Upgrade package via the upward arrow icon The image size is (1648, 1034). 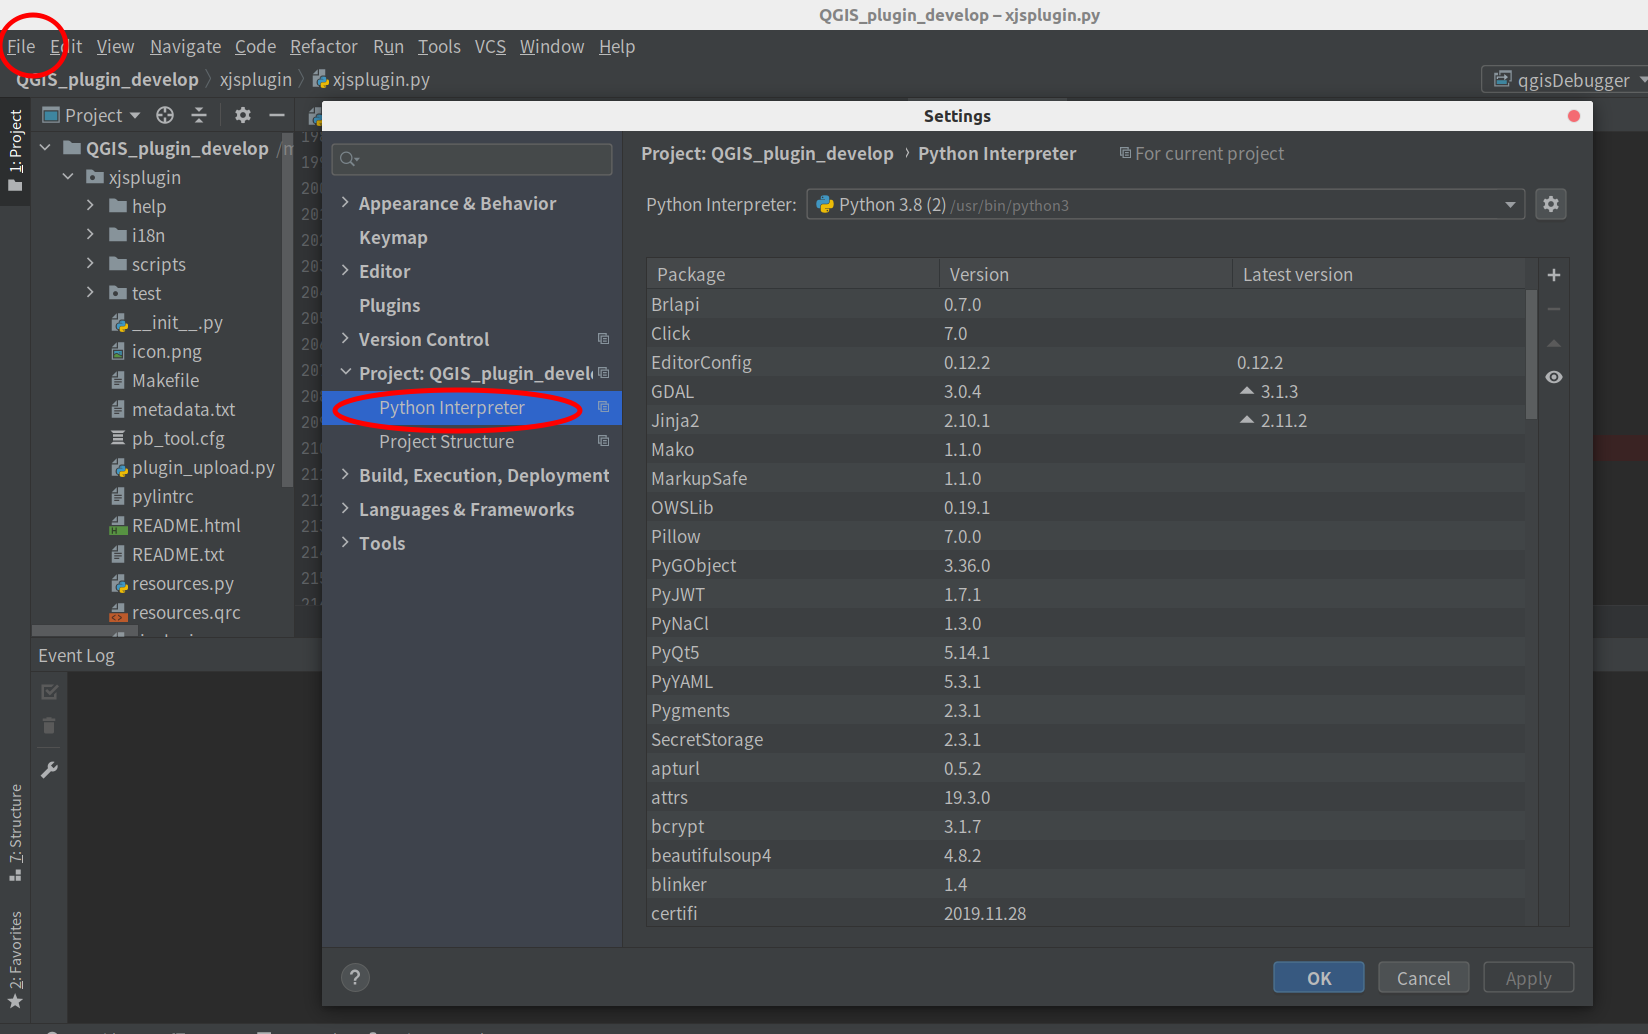click(1553, 343)
